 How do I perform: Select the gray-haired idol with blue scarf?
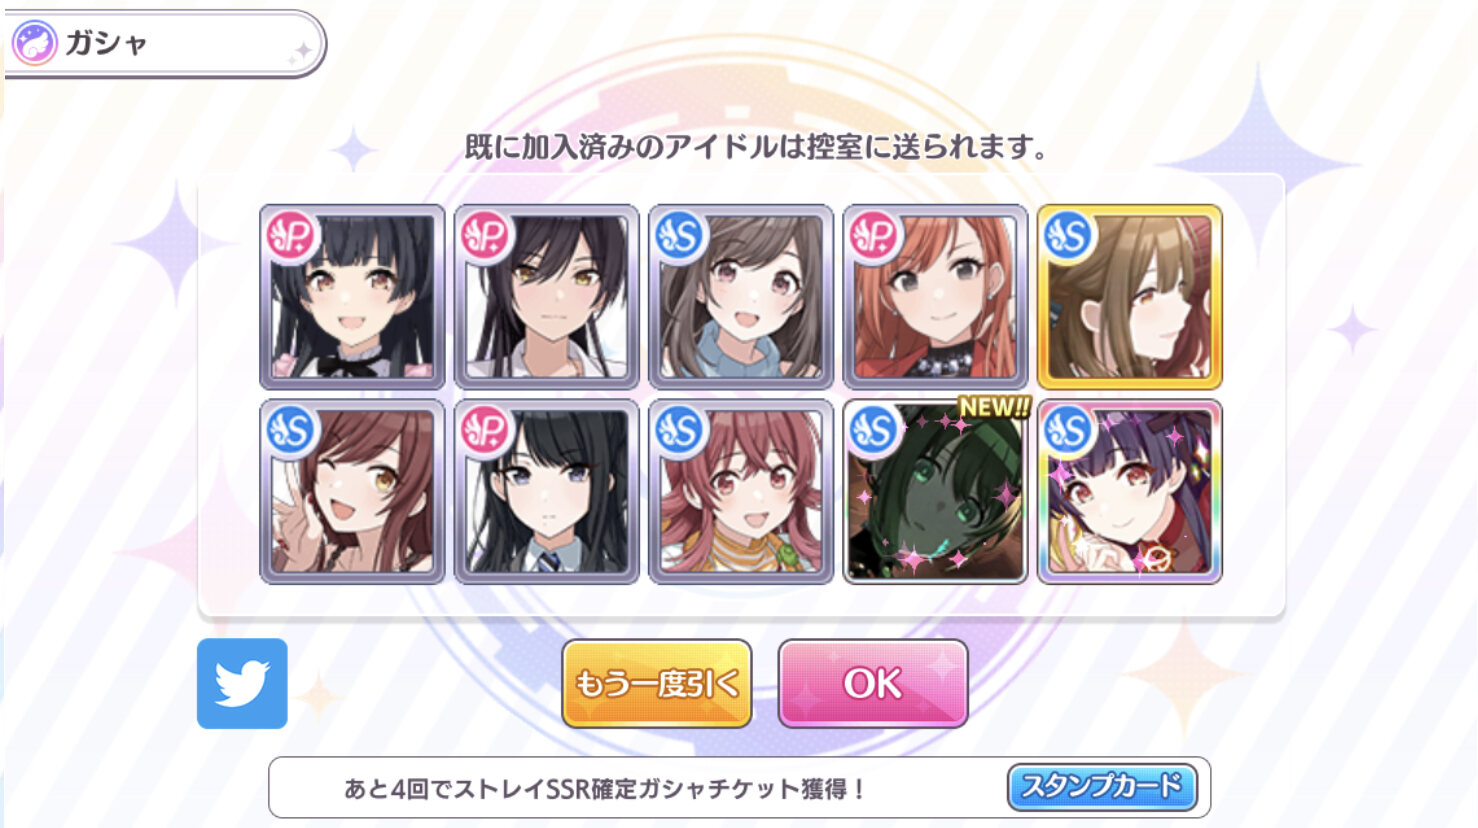point(741,297)
